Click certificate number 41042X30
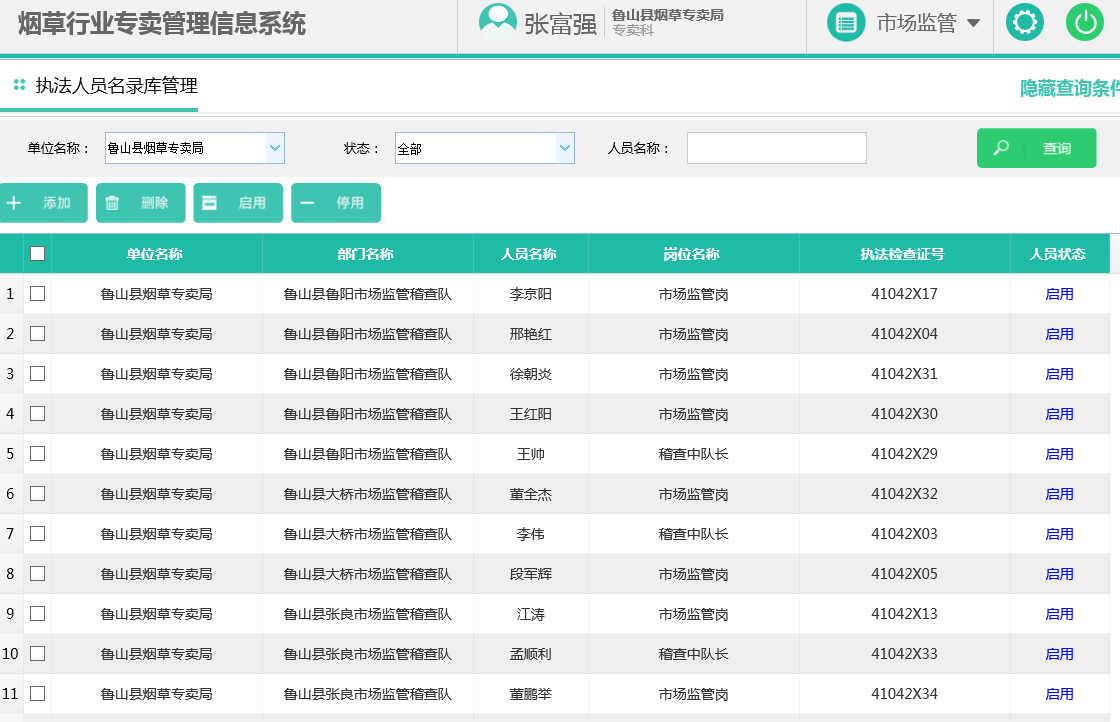 click(904, 413)
